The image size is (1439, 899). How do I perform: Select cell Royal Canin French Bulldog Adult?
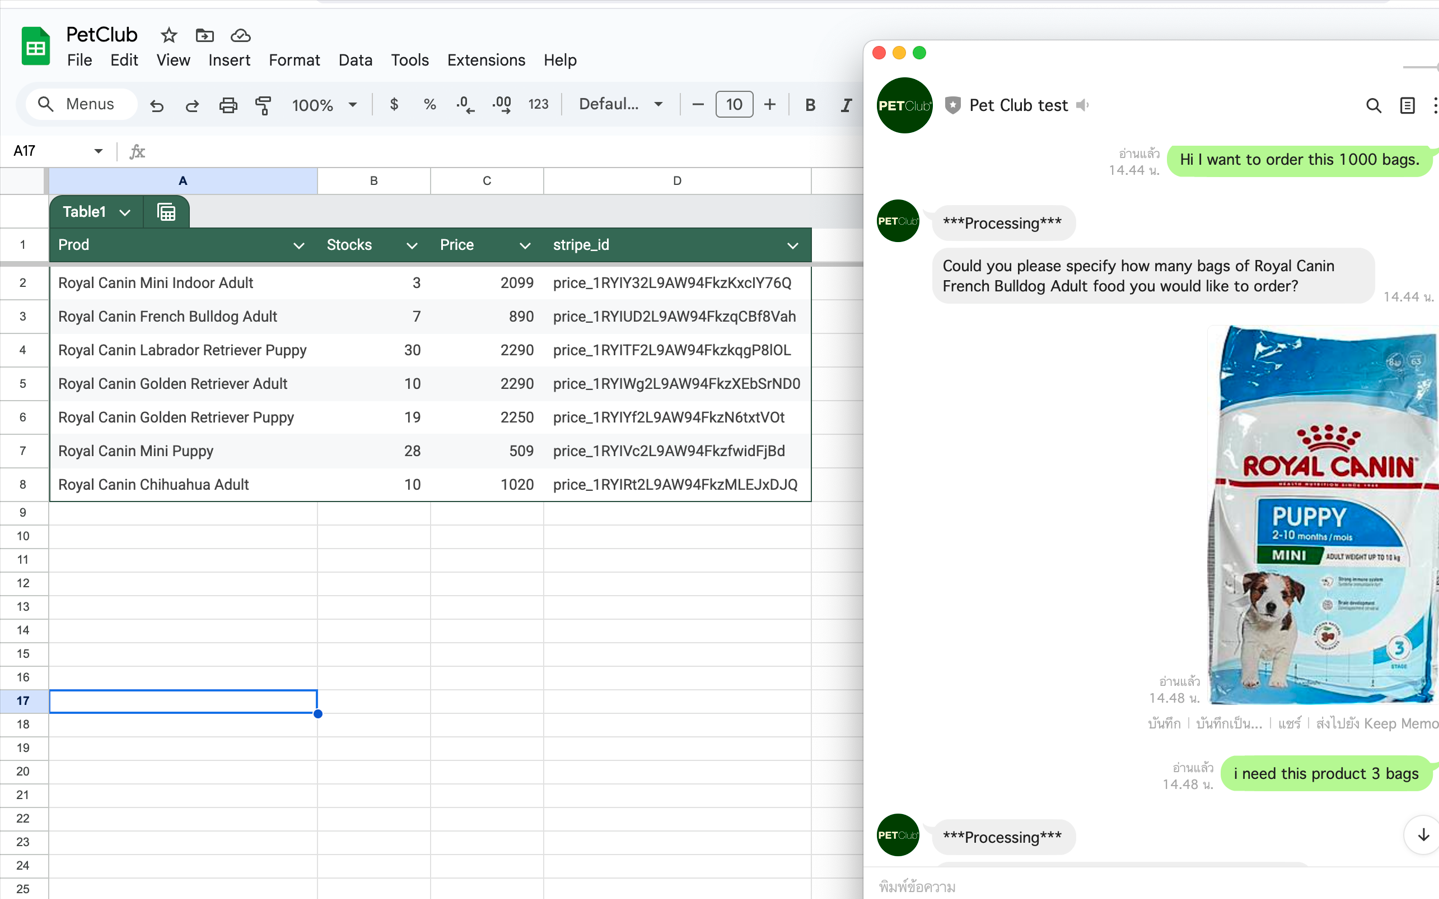(x=183, y=317)
